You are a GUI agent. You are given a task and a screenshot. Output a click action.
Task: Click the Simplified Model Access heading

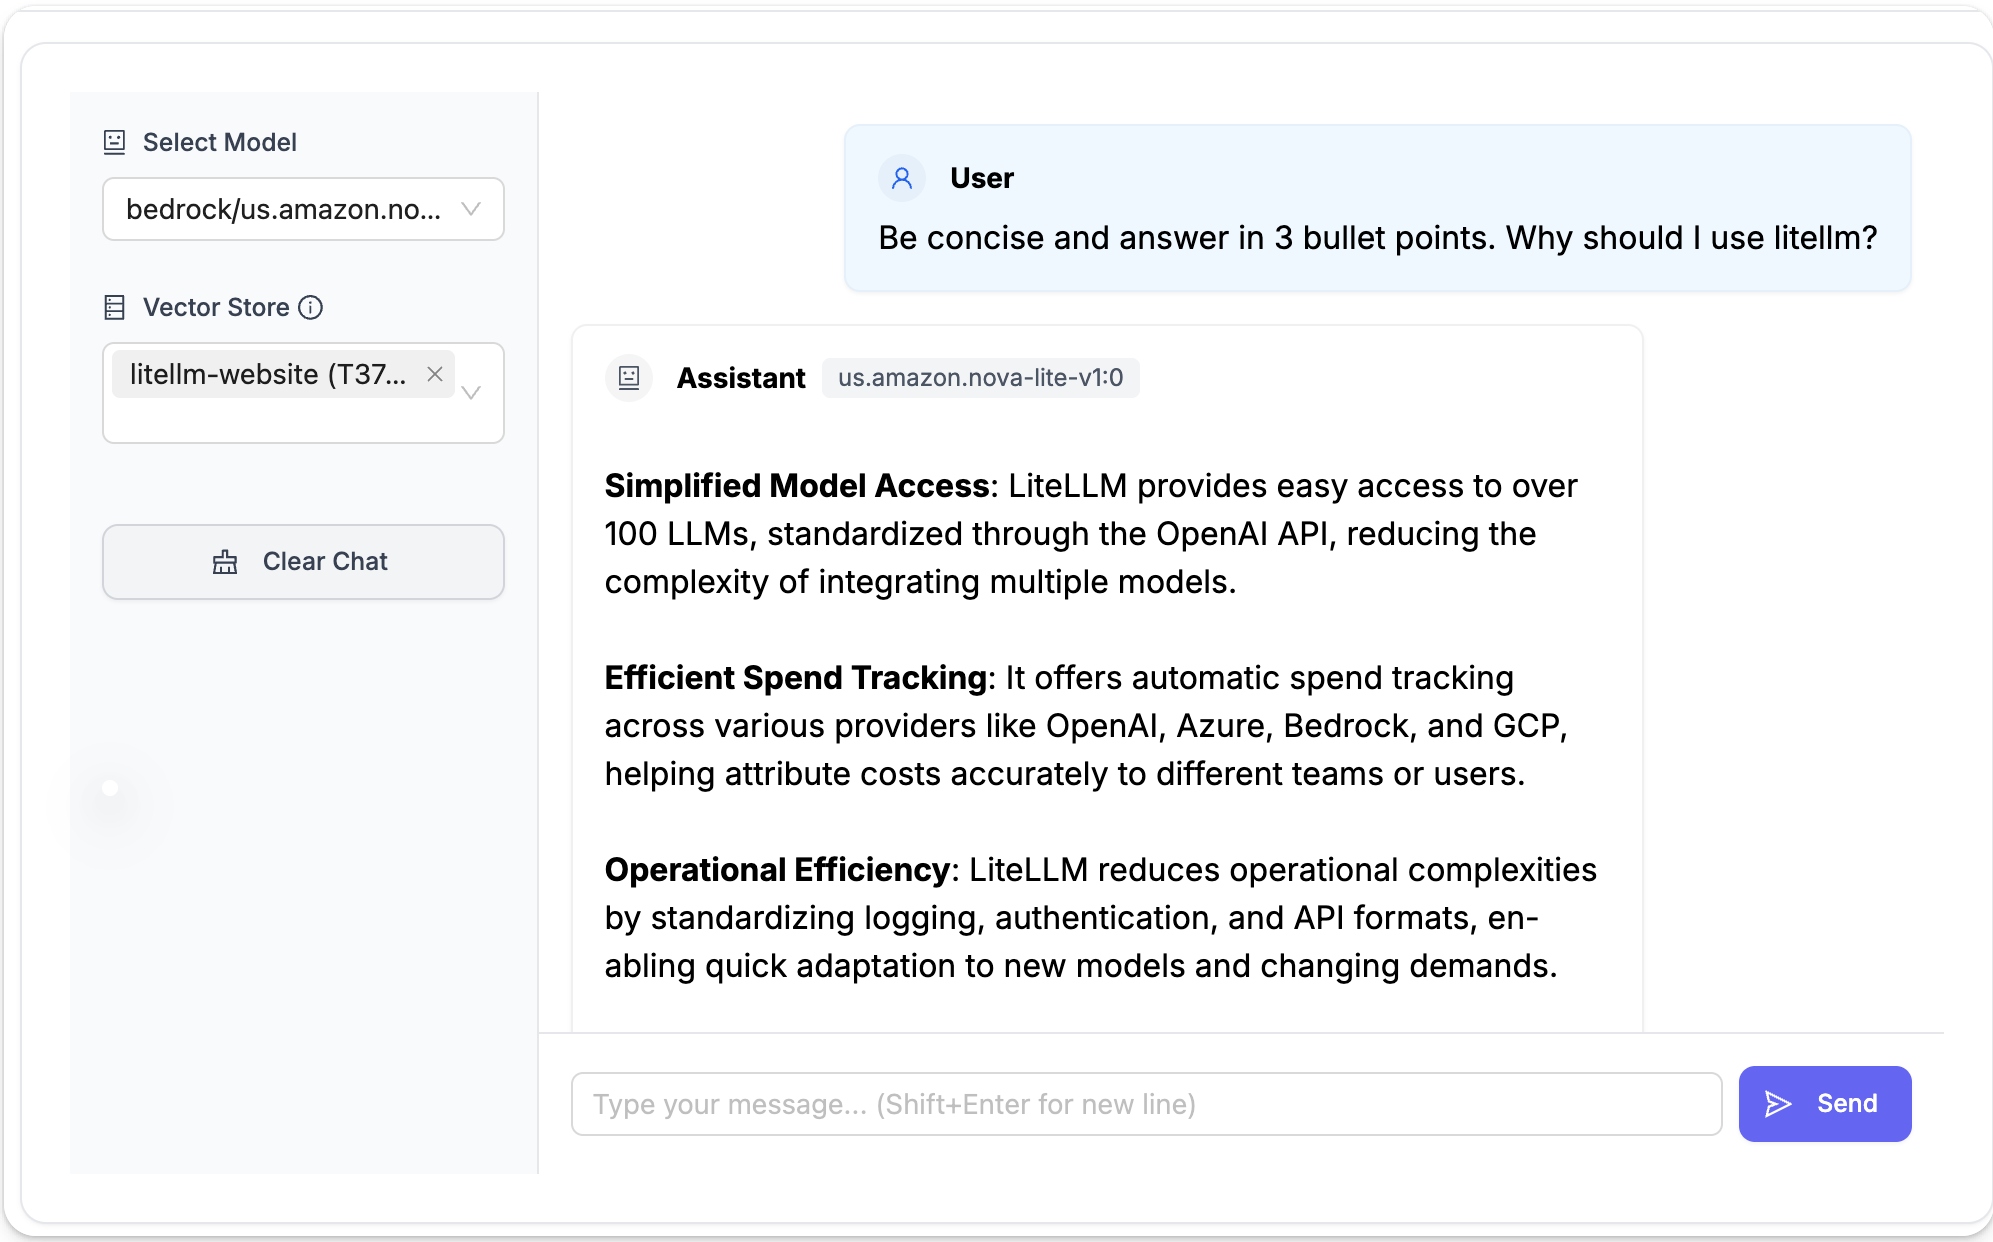click(797, 486)
